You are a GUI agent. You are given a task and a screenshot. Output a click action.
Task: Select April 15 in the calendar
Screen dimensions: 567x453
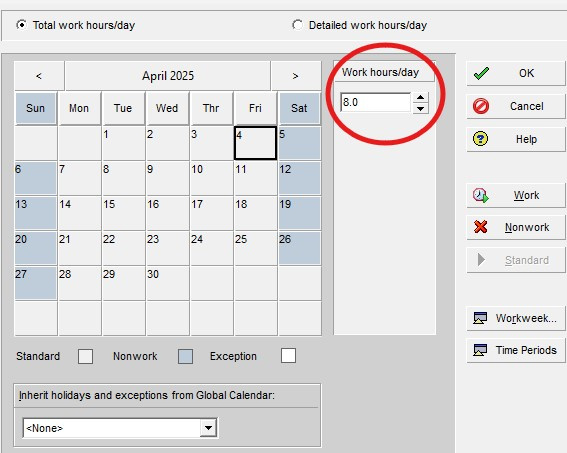click(x=124, y=213)
